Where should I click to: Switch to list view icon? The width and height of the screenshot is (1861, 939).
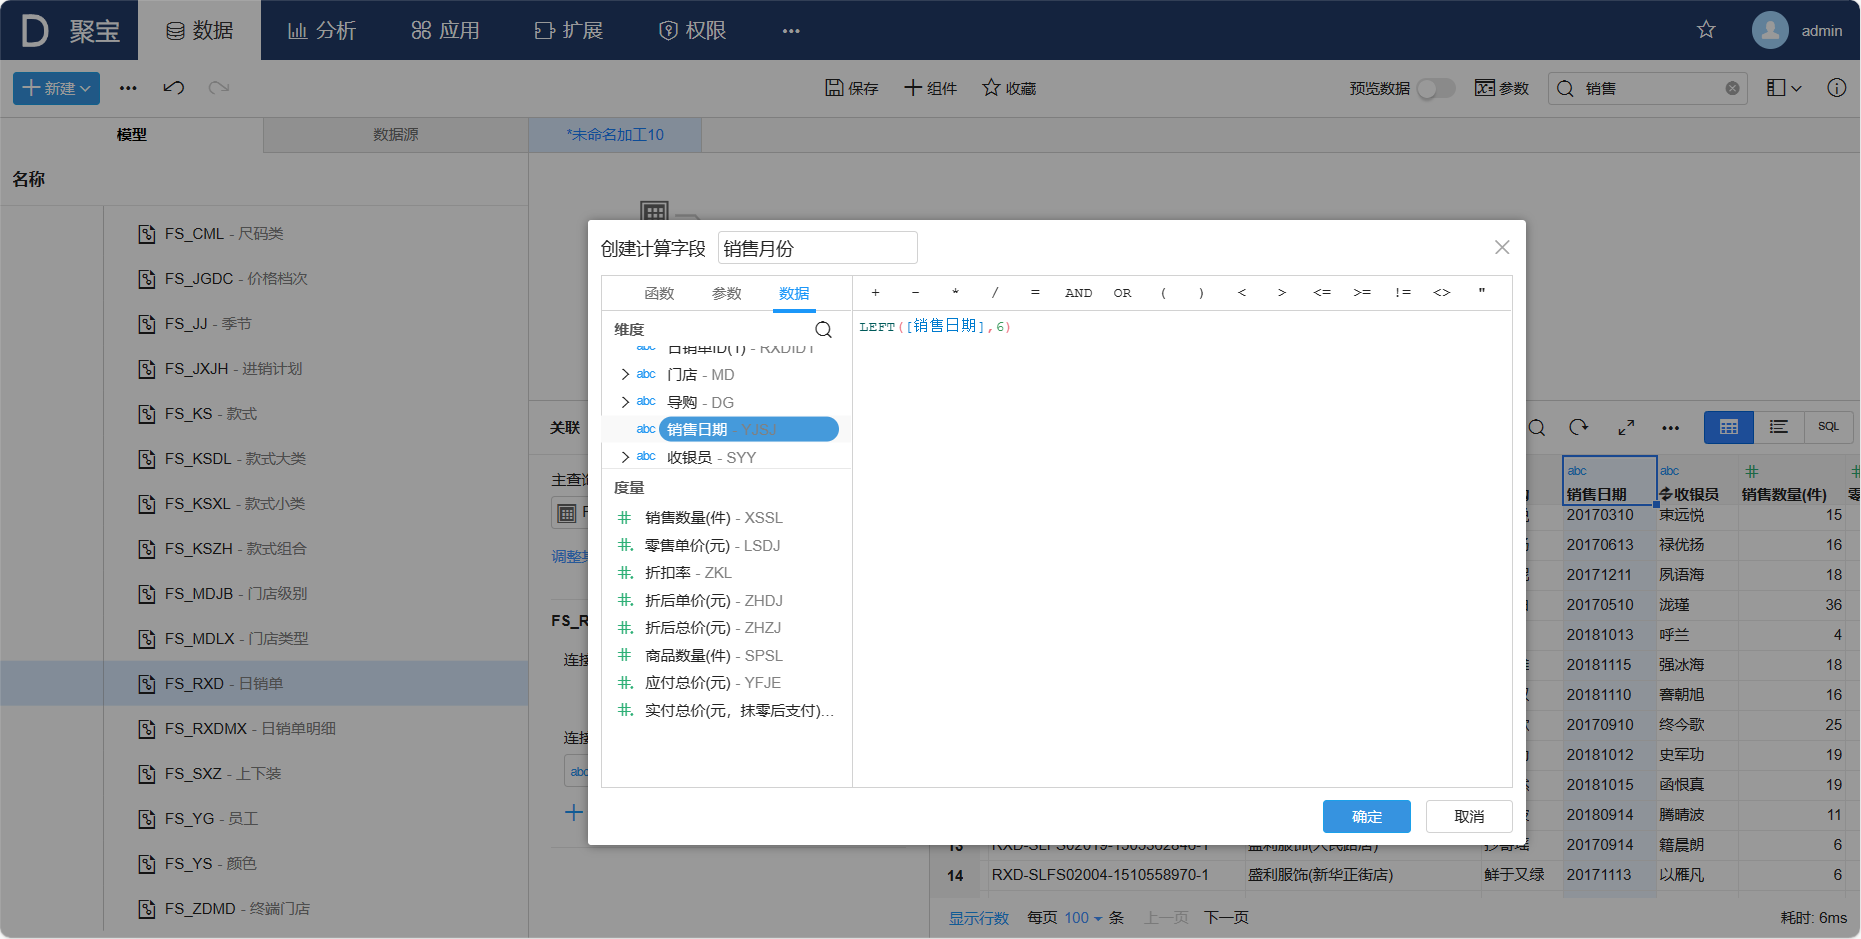[1779, 427]
